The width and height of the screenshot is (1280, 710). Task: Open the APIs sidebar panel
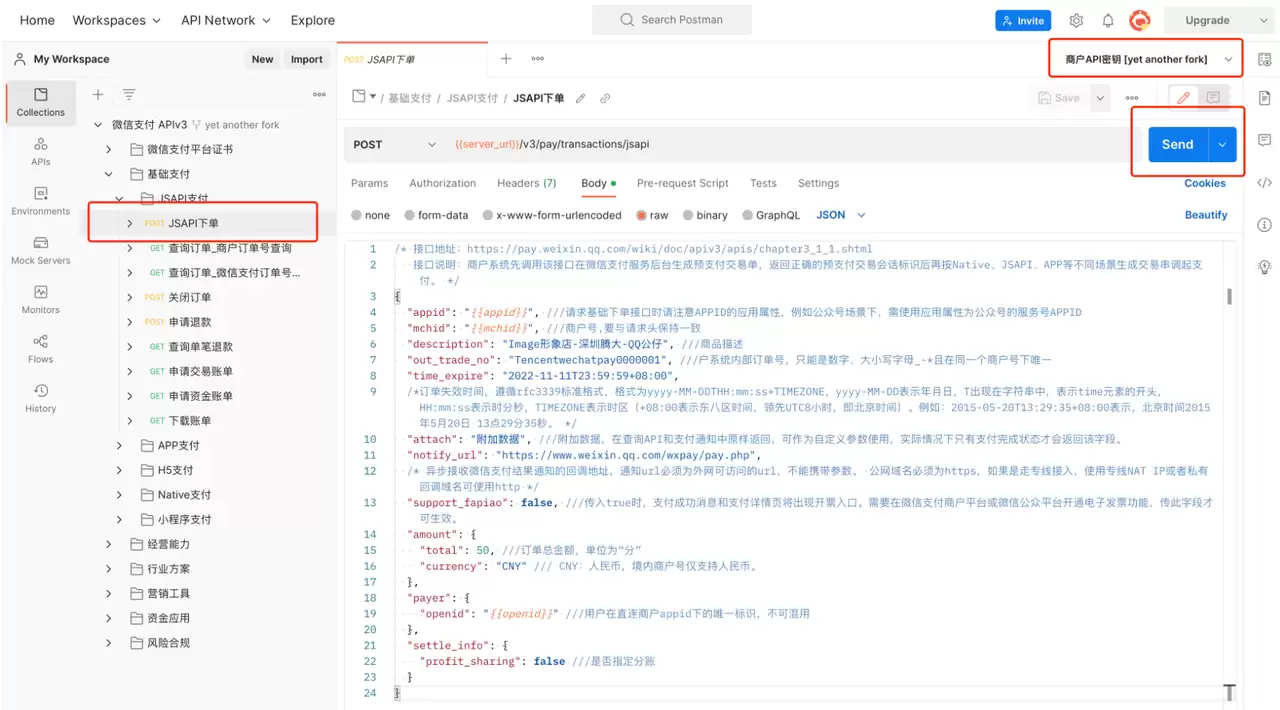point(40,151)
